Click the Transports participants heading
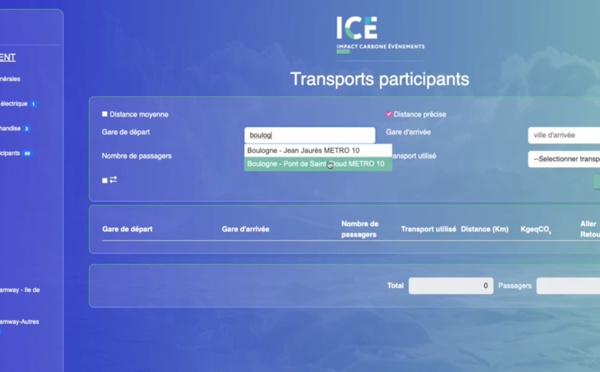The height and width of the screenshot is (372, 600). (x=380, y=79)
